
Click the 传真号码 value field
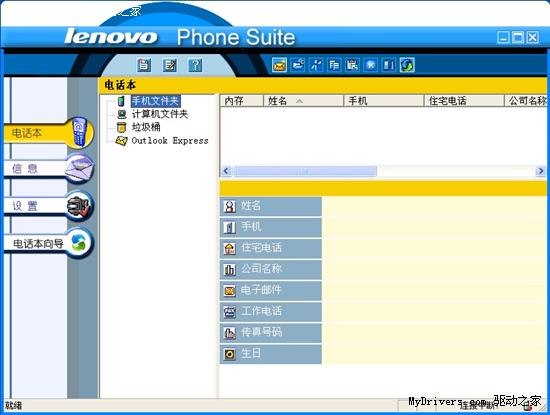(435, 333)
